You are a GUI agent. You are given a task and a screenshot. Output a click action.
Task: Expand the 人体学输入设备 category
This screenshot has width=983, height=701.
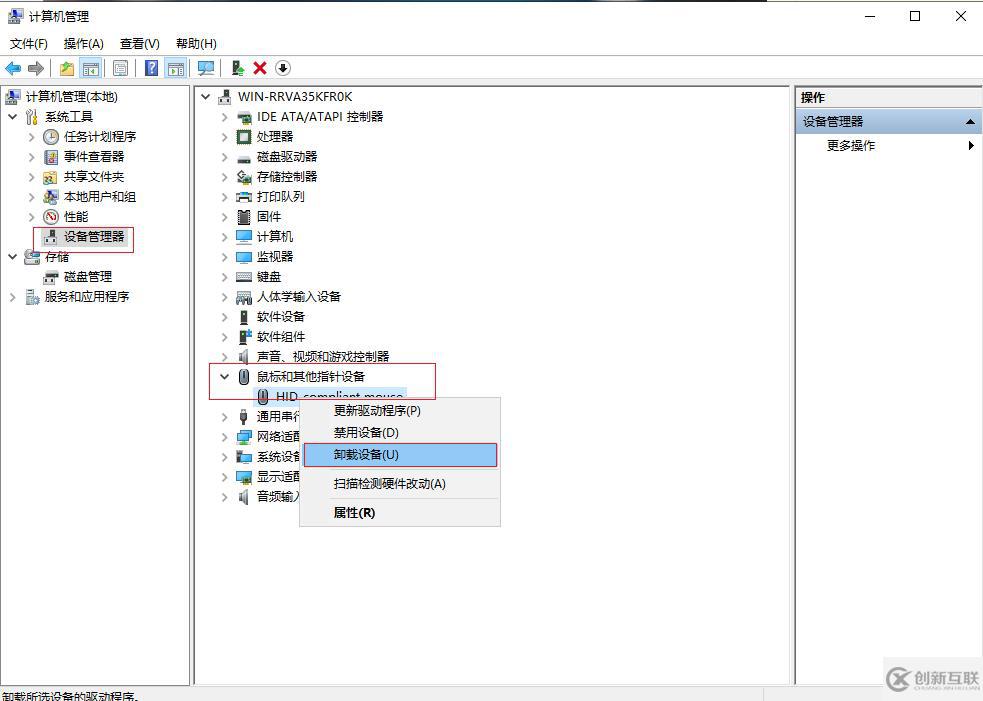(x=224, y=297)
